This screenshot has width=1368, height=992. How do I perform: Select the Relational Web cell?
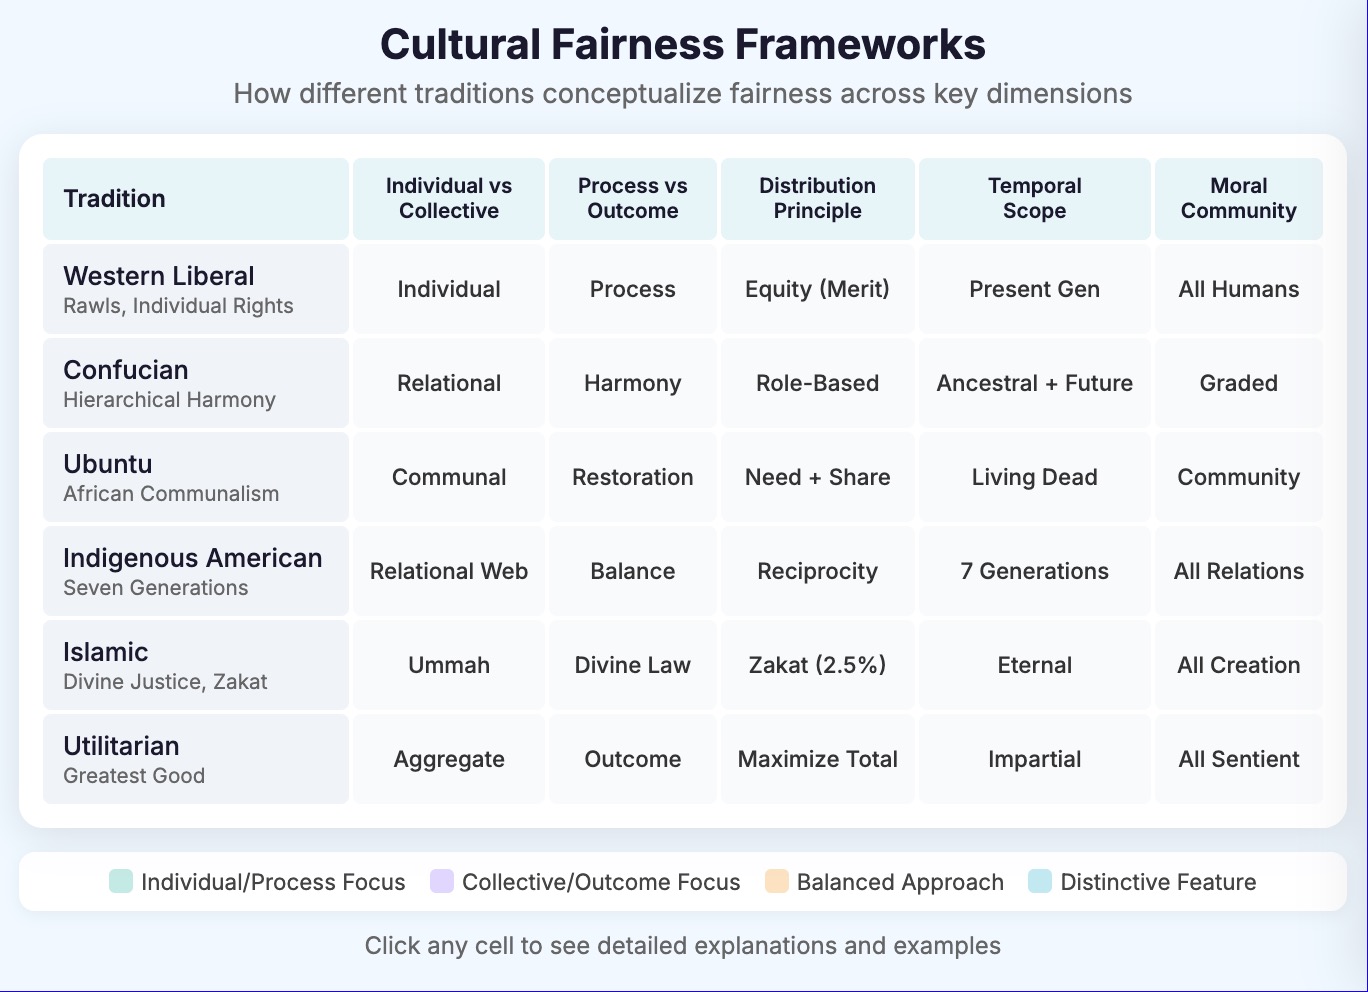pyautogui.click(x=448, y=571)
